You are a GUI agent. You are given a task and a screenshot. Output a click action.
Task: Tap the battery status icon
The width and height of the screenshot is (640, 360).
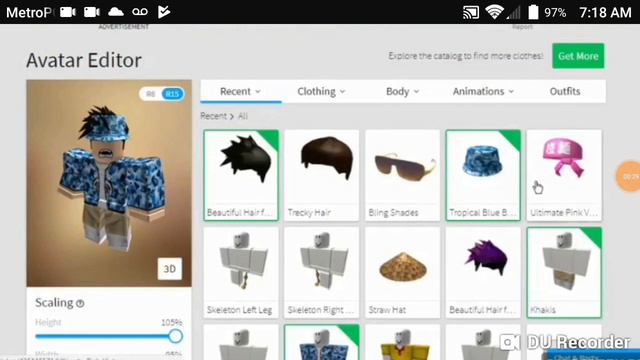533,12
